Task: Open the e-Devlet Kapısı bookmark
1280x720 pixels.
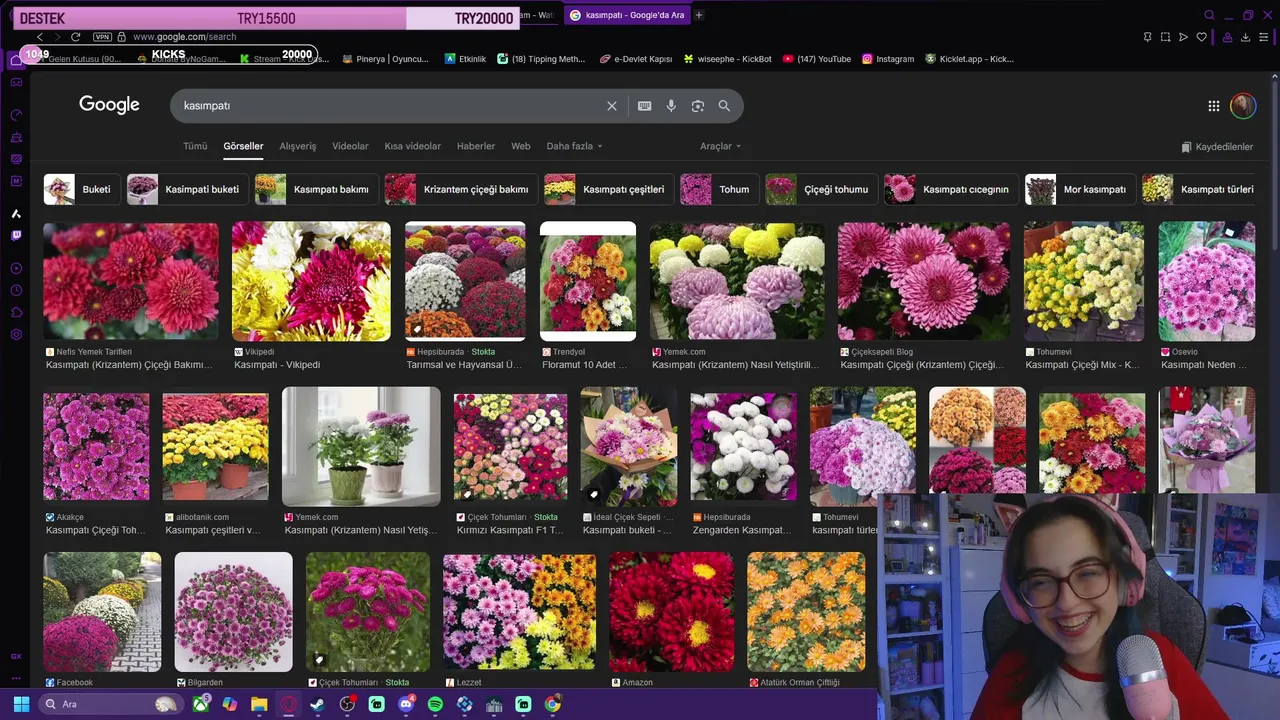Action: [x=636, y=59]
